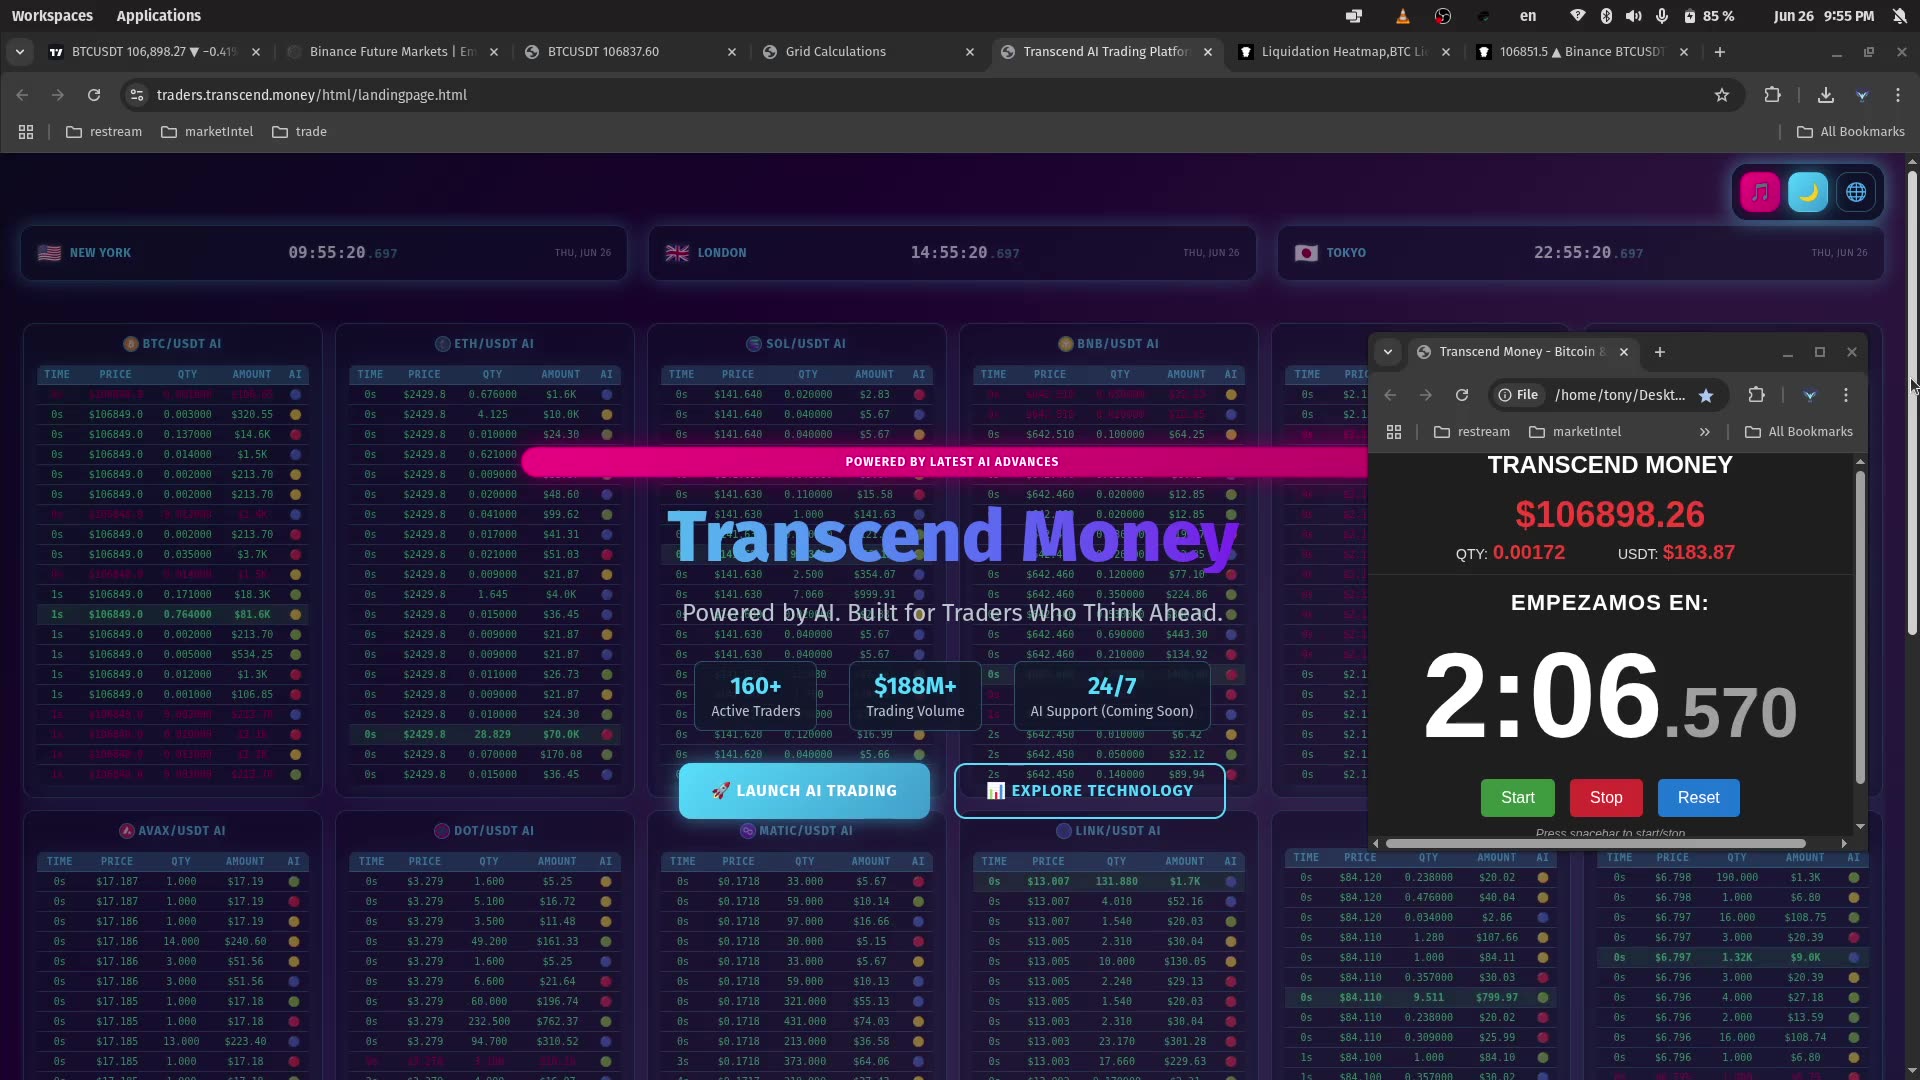Close the Transcend Money - Bitcoin tab
The width and height of the screenshot is (1920, 1080).
point(1623,352)
